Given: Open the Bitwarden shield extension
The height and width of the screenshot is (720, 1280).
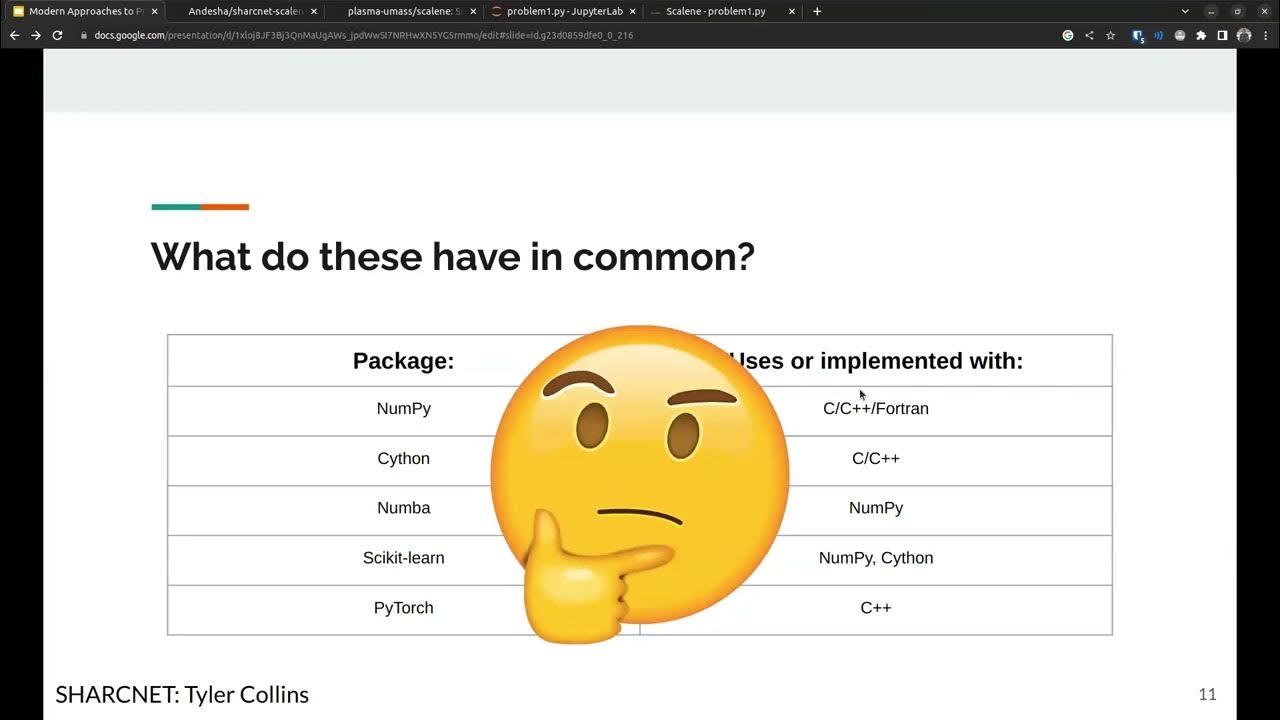Looking at the screenshot, I should tap(1138, 35).
